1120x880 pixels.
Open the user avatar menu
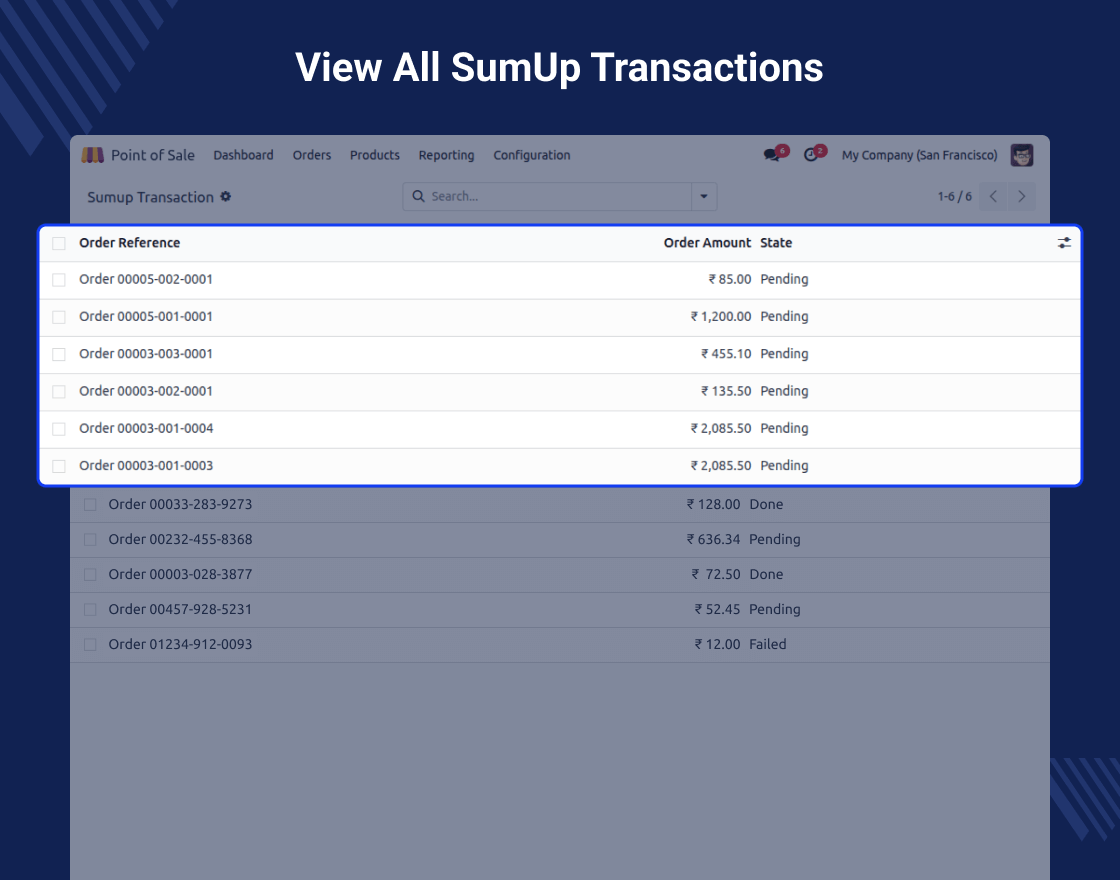click(1021, 155)
